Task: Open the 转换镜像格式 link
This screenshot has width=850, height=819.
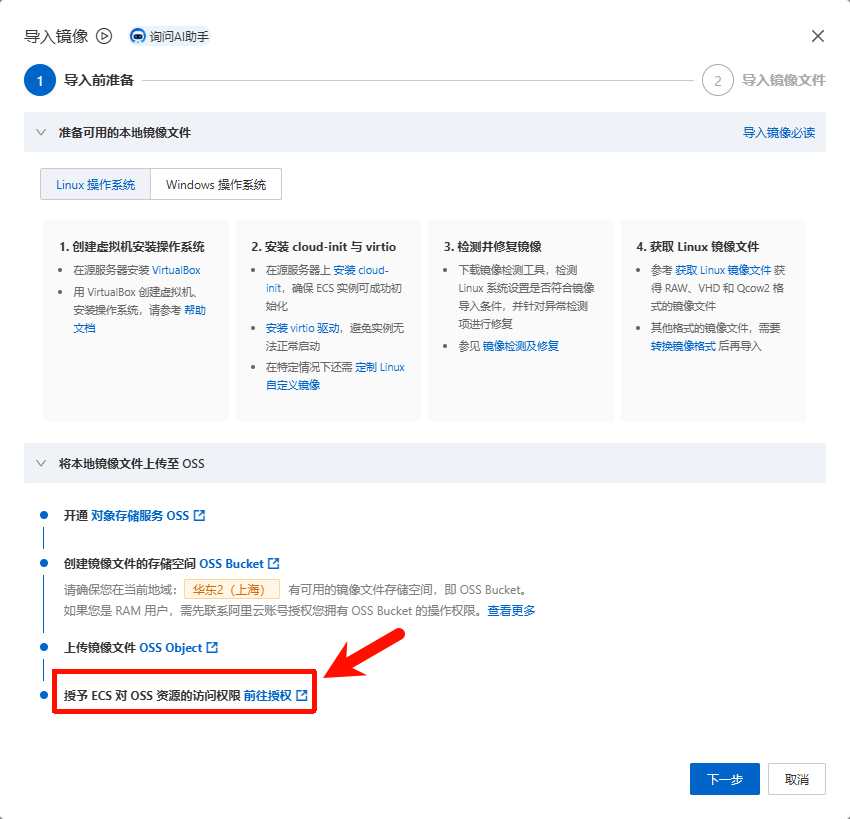Action: point(683,346)
